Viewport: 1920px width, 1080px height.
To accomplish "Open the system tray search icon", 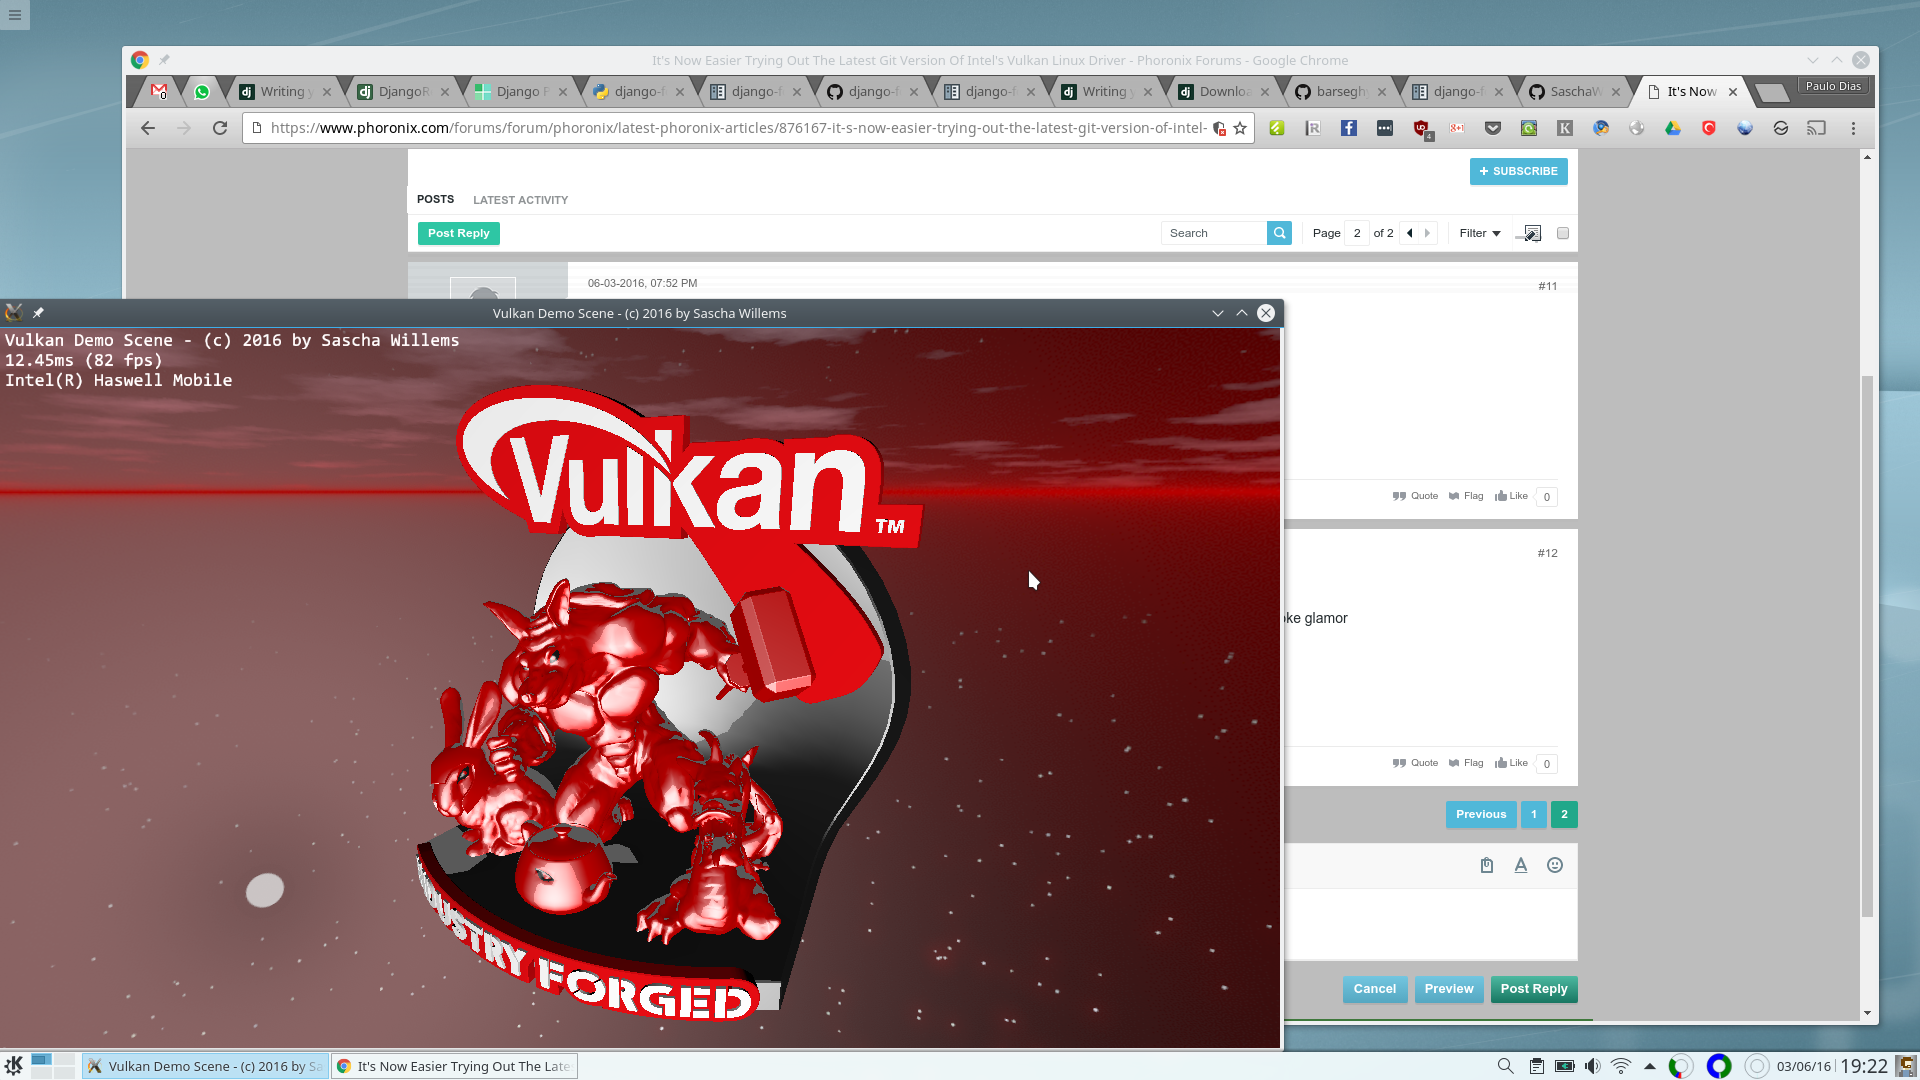I will coord(1505,1066).
